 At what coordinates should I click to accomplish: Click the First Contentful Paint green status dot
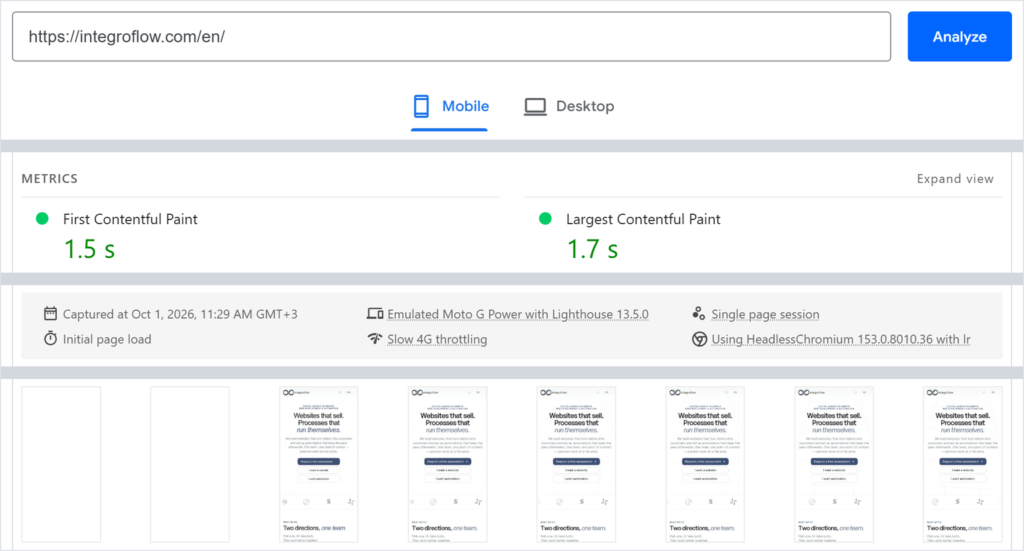(x=42, y=219)
